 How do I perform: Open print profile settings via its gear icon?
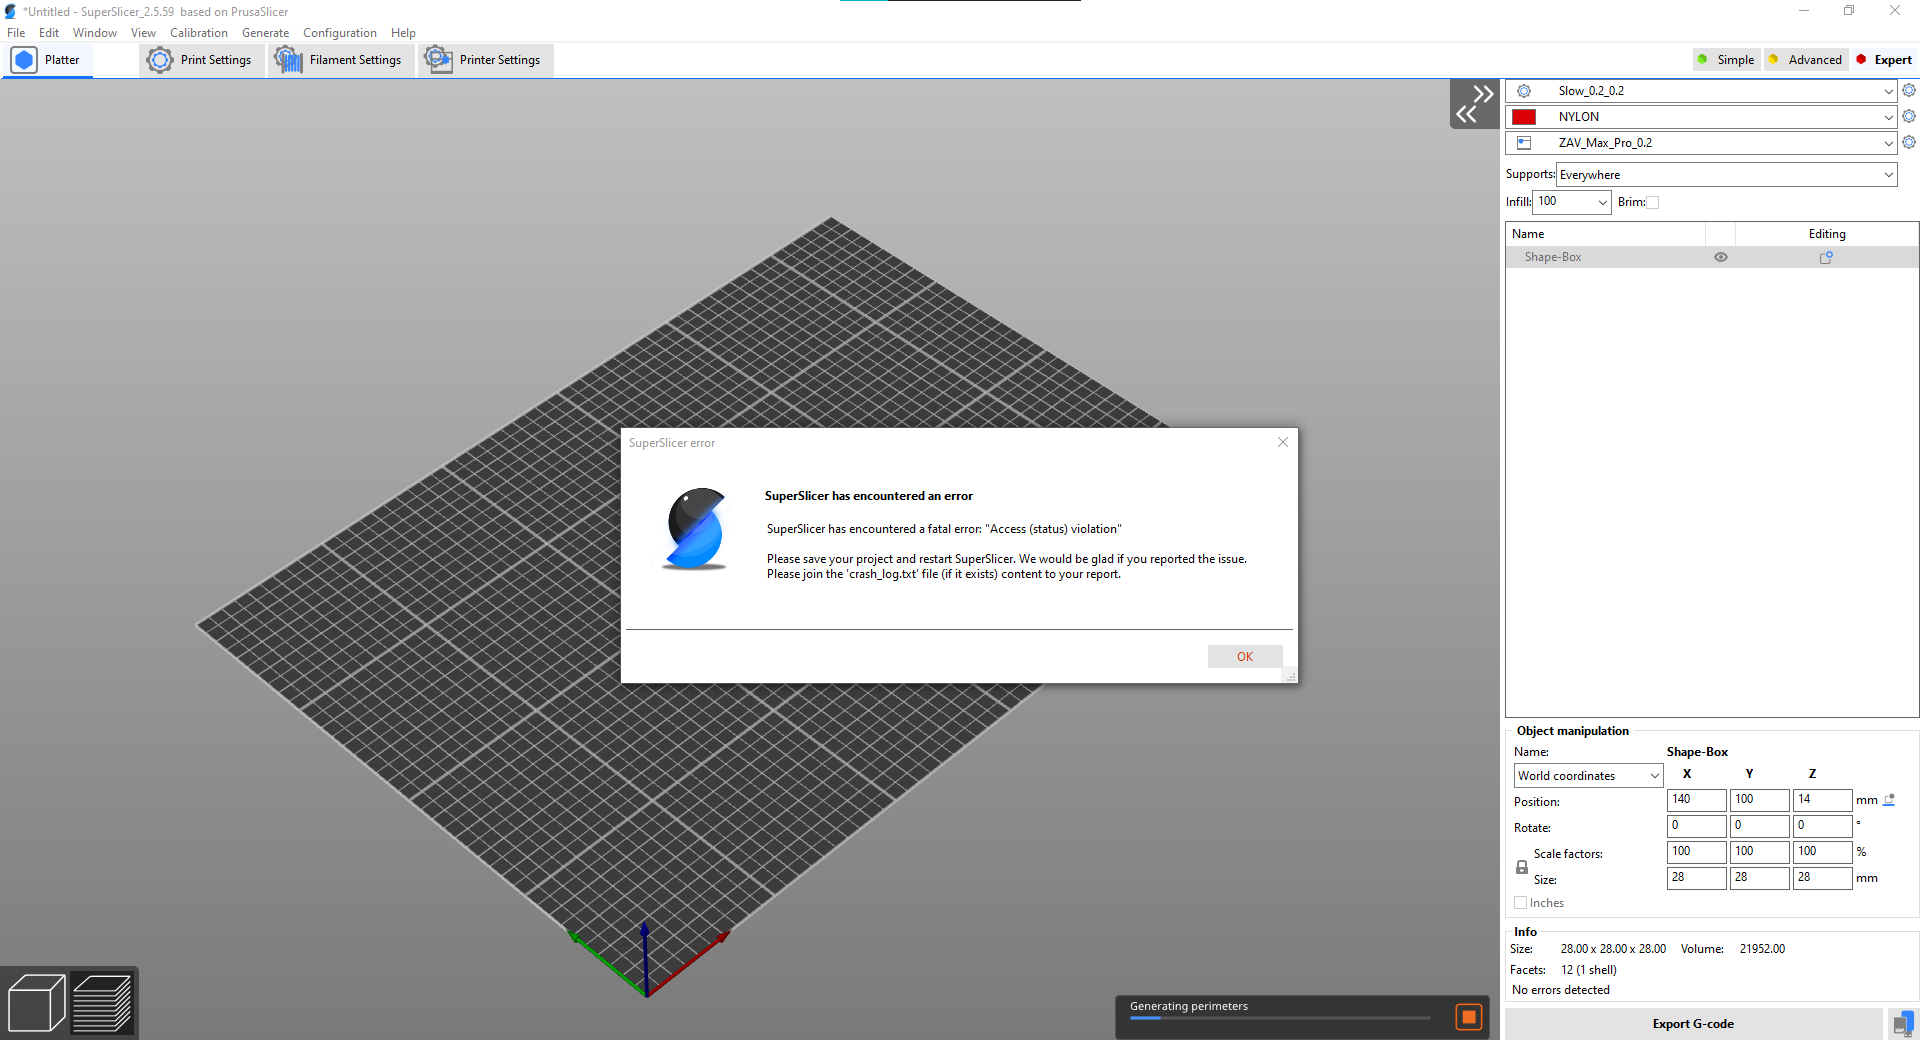point(1910,90)
